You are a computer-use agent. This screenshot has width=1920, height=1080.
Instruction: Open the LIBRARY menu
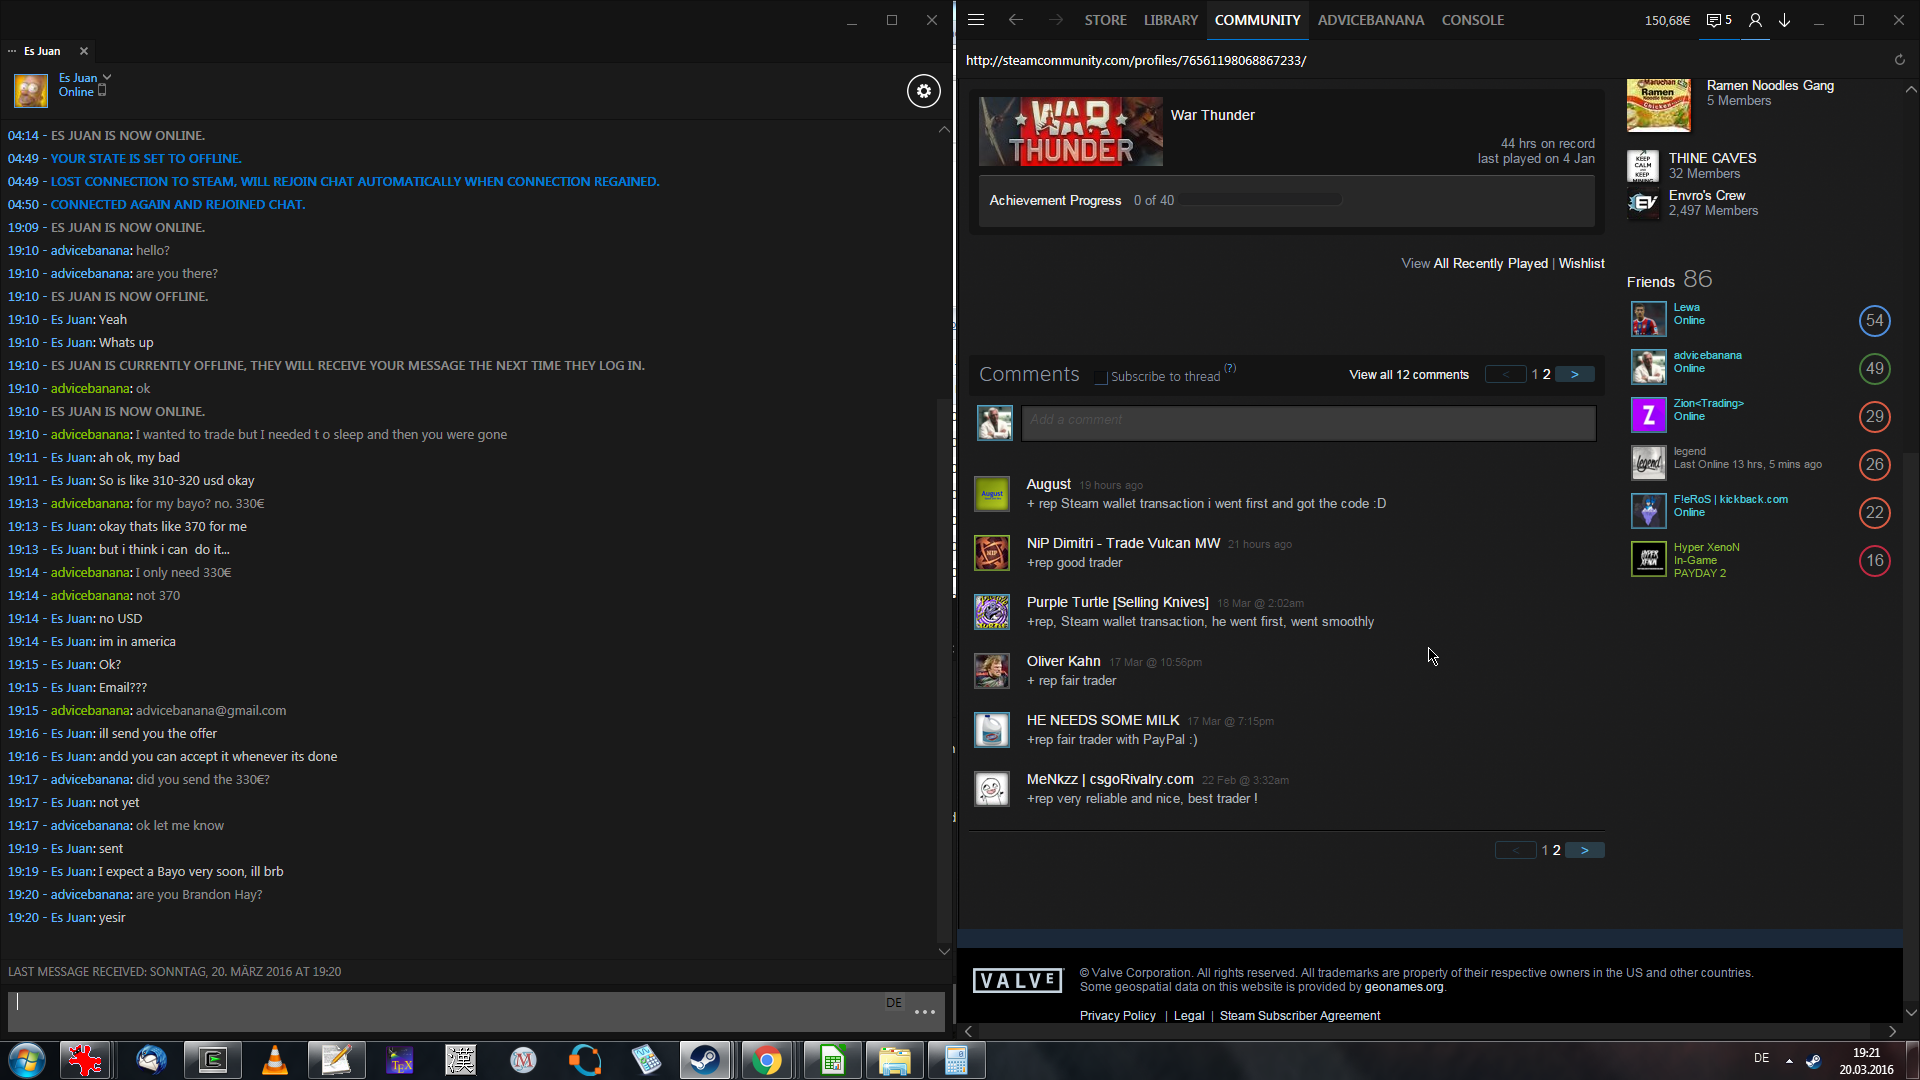1170,20
